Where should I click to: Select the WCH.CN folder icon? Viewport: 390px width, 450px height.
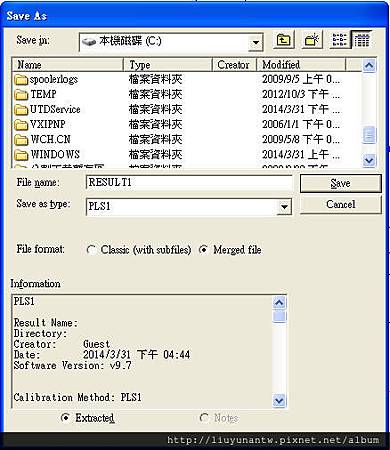[21, 140]
